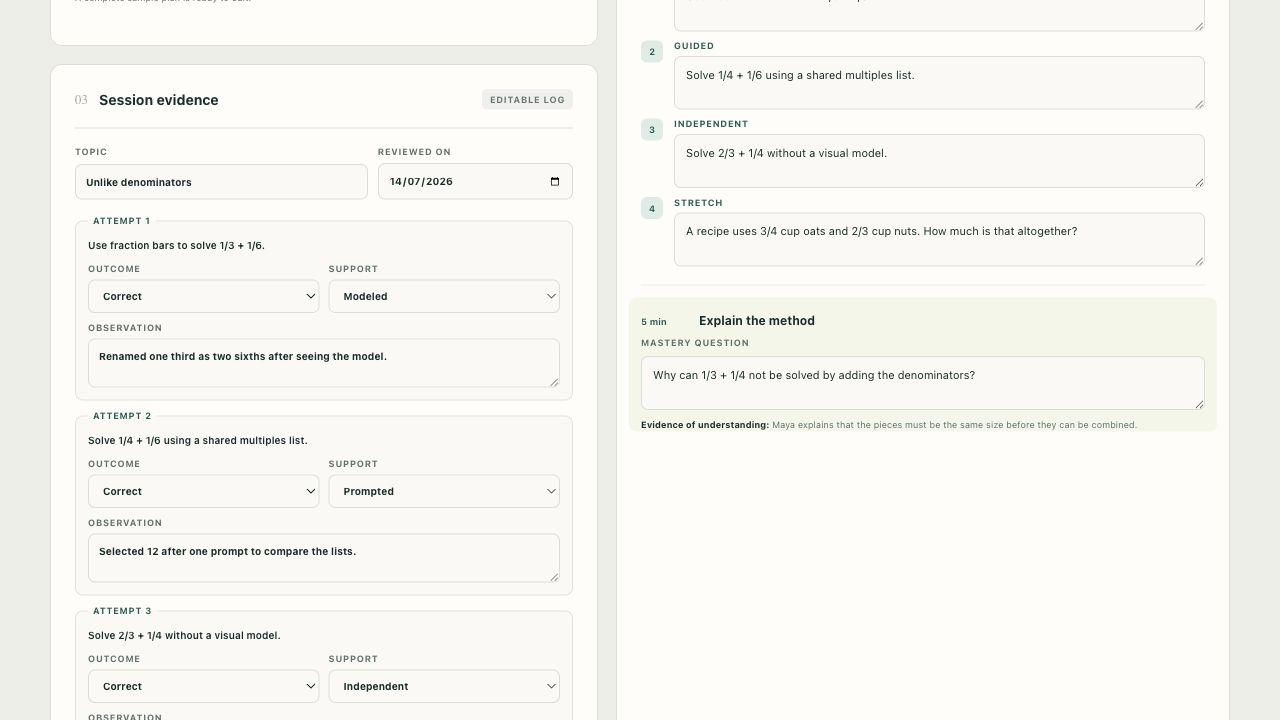
Task: Expand Attempt 2 Support dropdown showing Prompted
Action: point(444,491)
